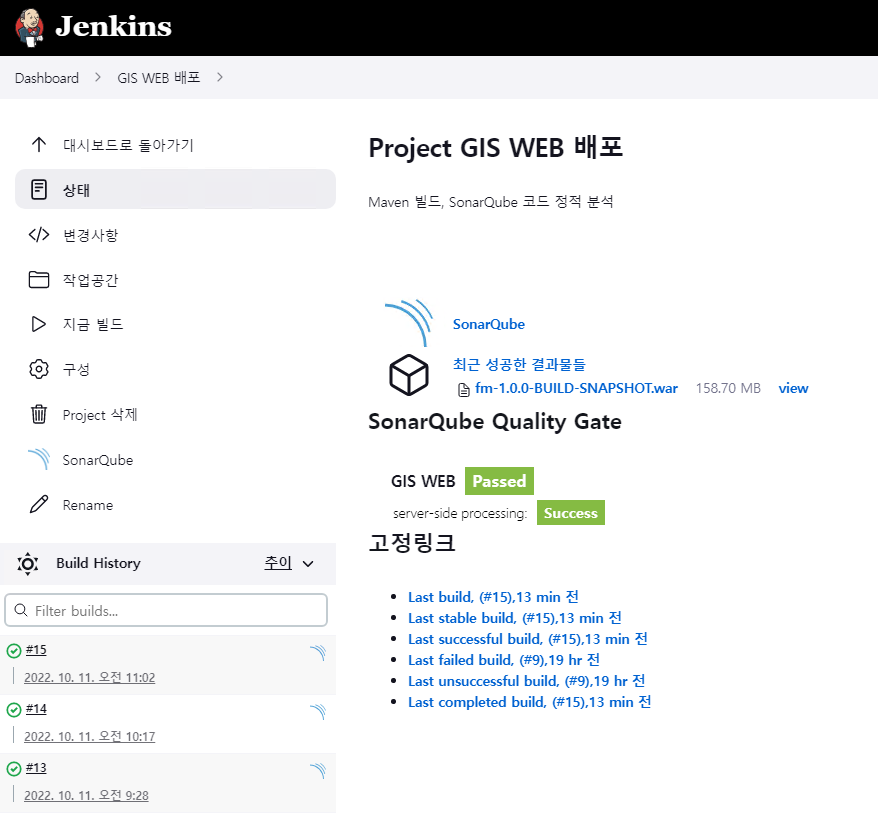This screenshot has width=878, height=814.
Task: Click the 158.70 MB file size text
Action: 728,389
